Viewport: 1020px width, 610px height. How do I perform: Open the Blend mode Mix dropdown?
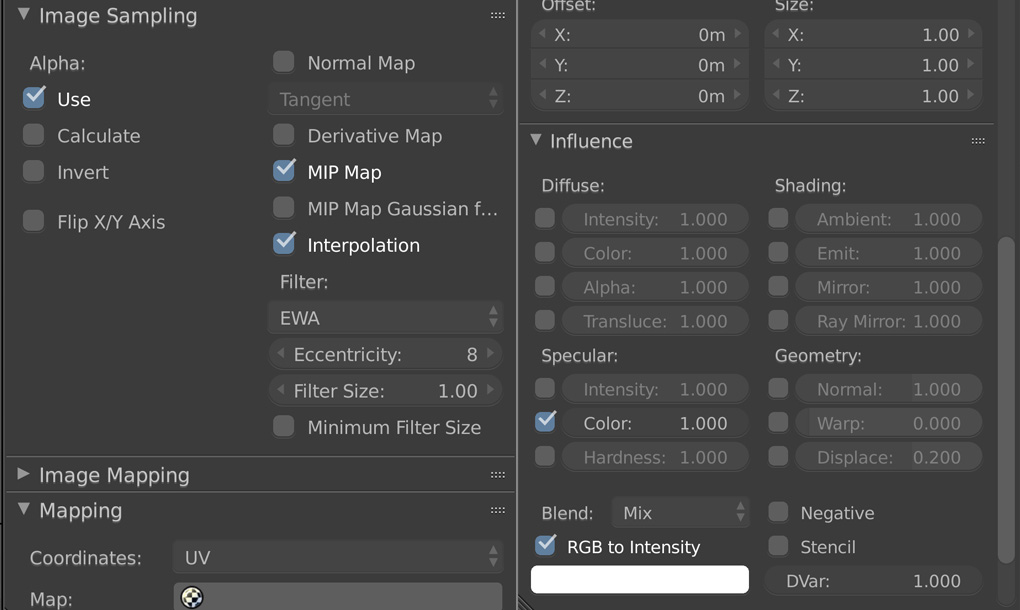(x=680, y=513)
